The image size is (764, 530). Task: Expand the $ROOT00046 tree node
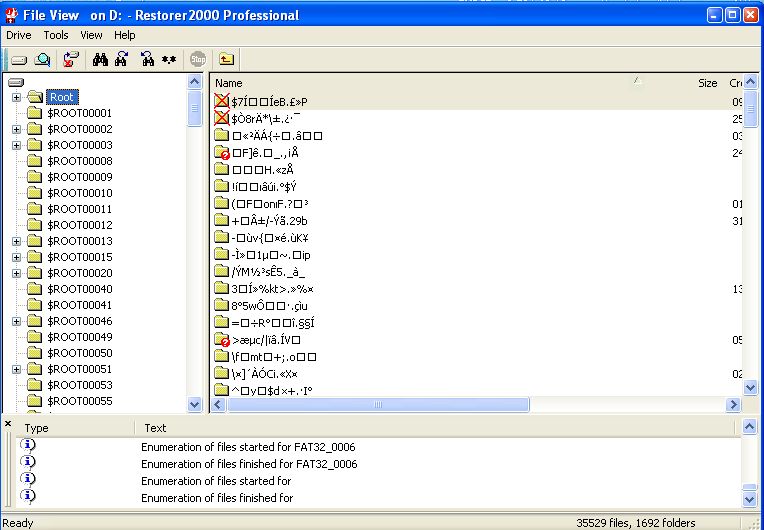[x=17, y=321]
